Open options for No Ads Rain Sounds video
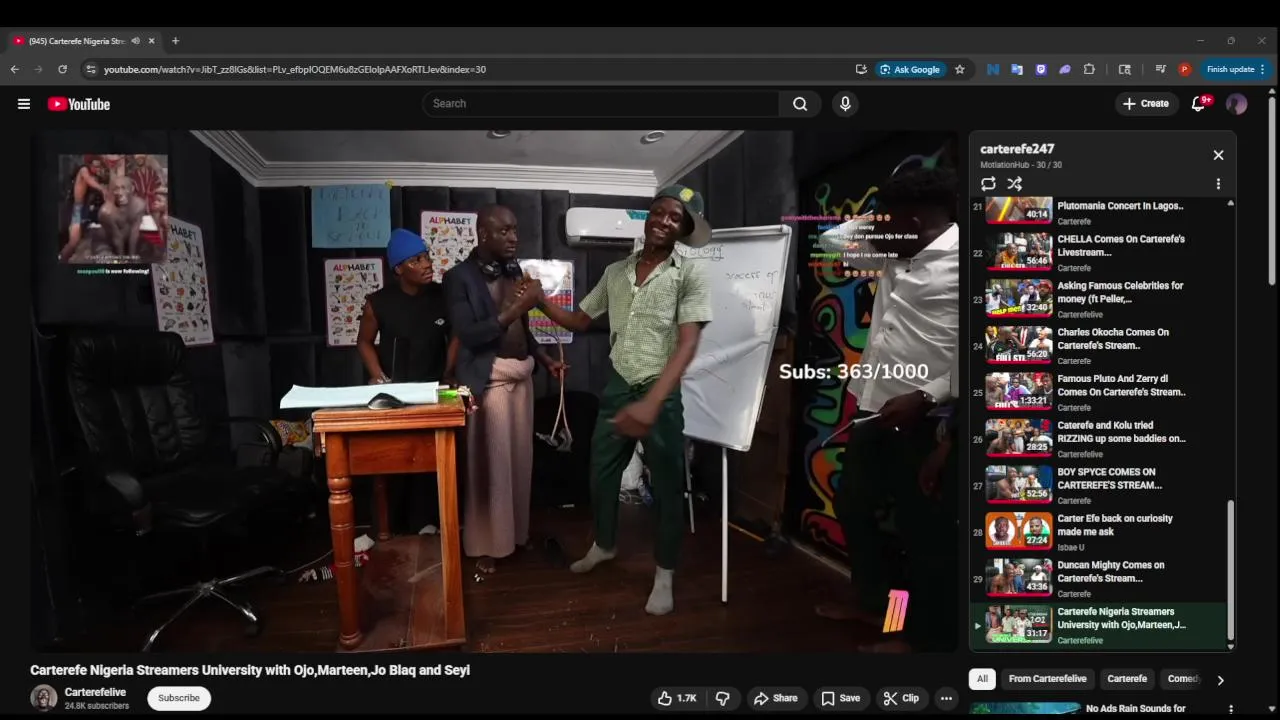 [x=1231, y=709]
